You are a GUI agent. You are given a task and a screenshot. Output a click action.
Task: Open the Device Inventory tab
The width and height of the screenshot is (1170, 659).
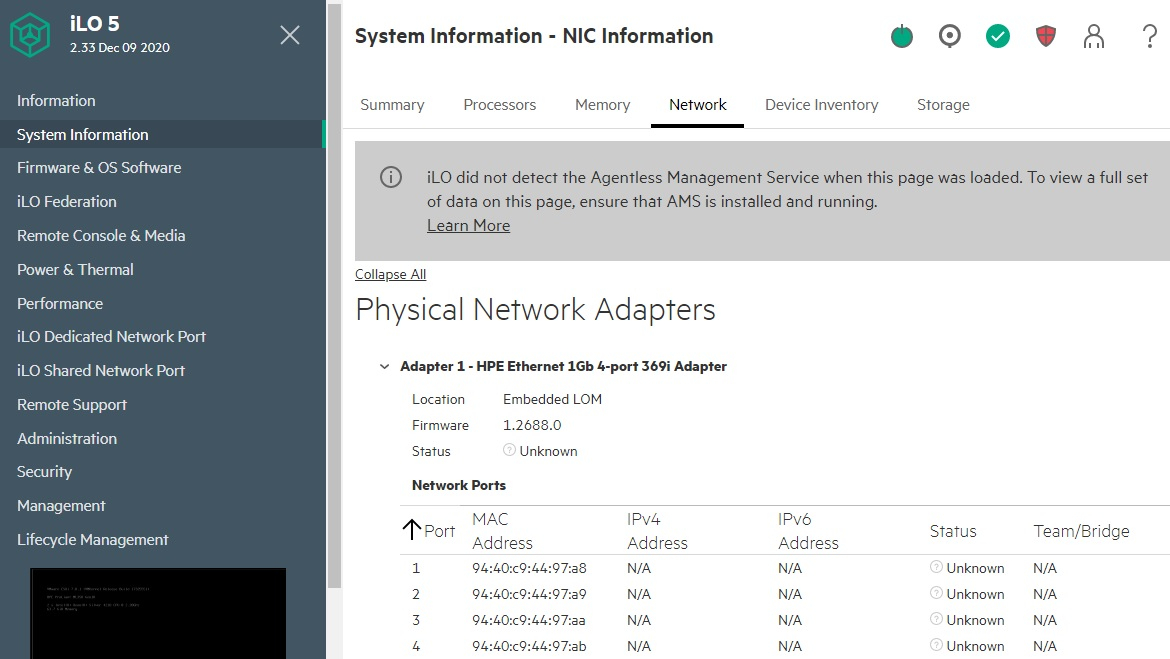pyautogui.click(x=821, y=104)
